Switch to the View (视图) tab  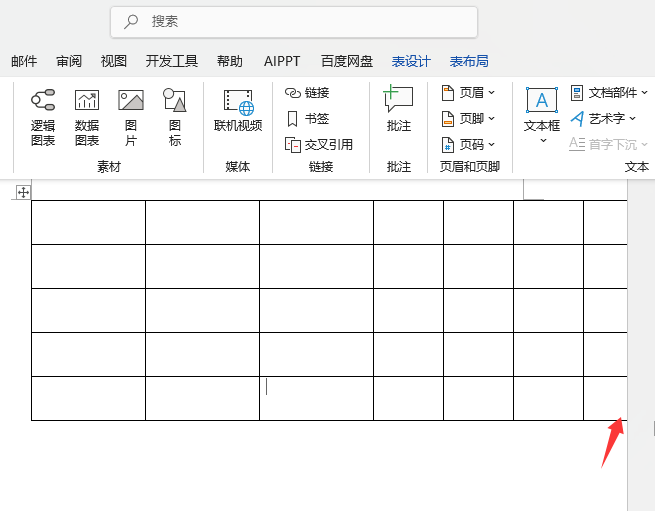[x=114, y=61]
